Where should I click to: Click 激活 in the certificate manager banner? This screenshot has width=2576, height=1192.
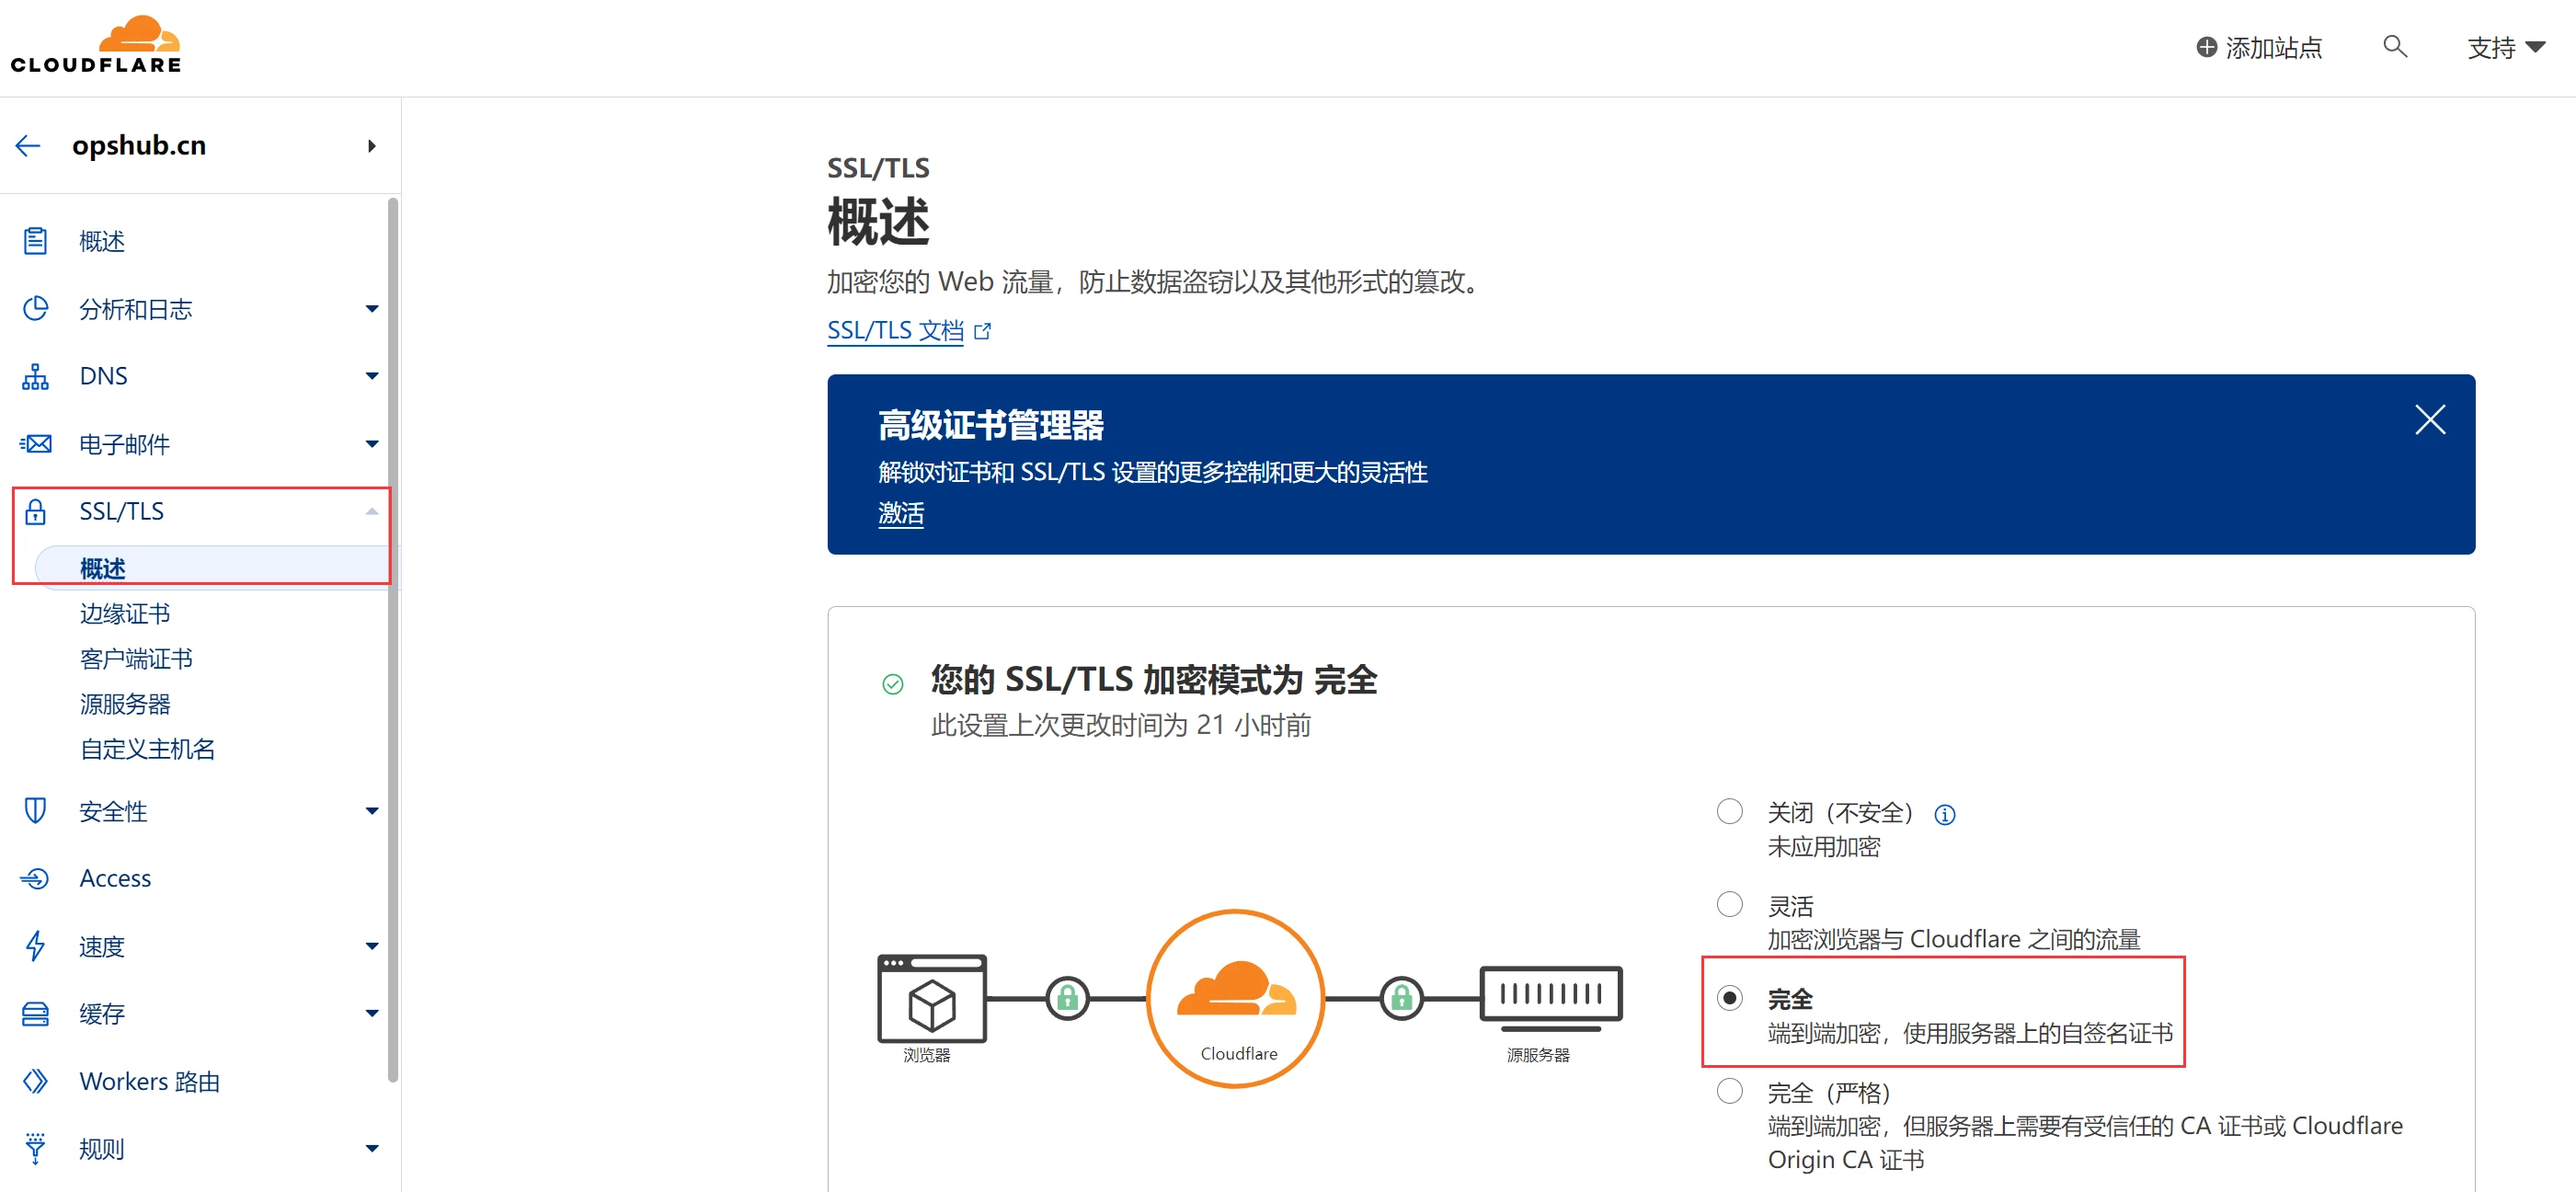pyautogui.click(x=900, y=514)
